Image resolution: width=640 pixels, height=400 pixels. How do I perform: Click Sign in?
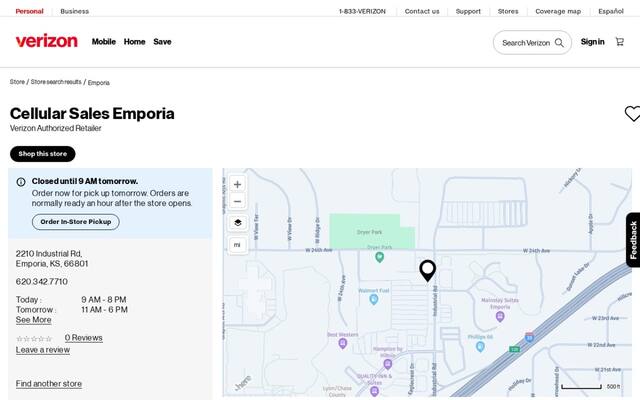(592, 42)
